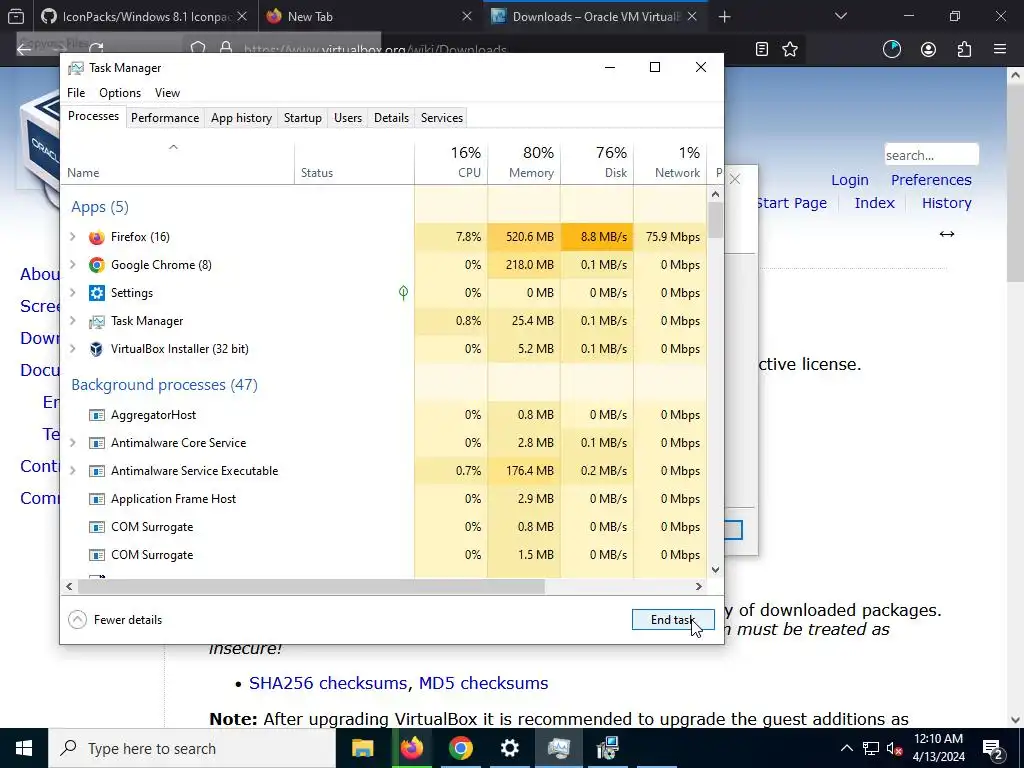Switch to the Performance tab
Screen dimensions: 1024x768
165,118
